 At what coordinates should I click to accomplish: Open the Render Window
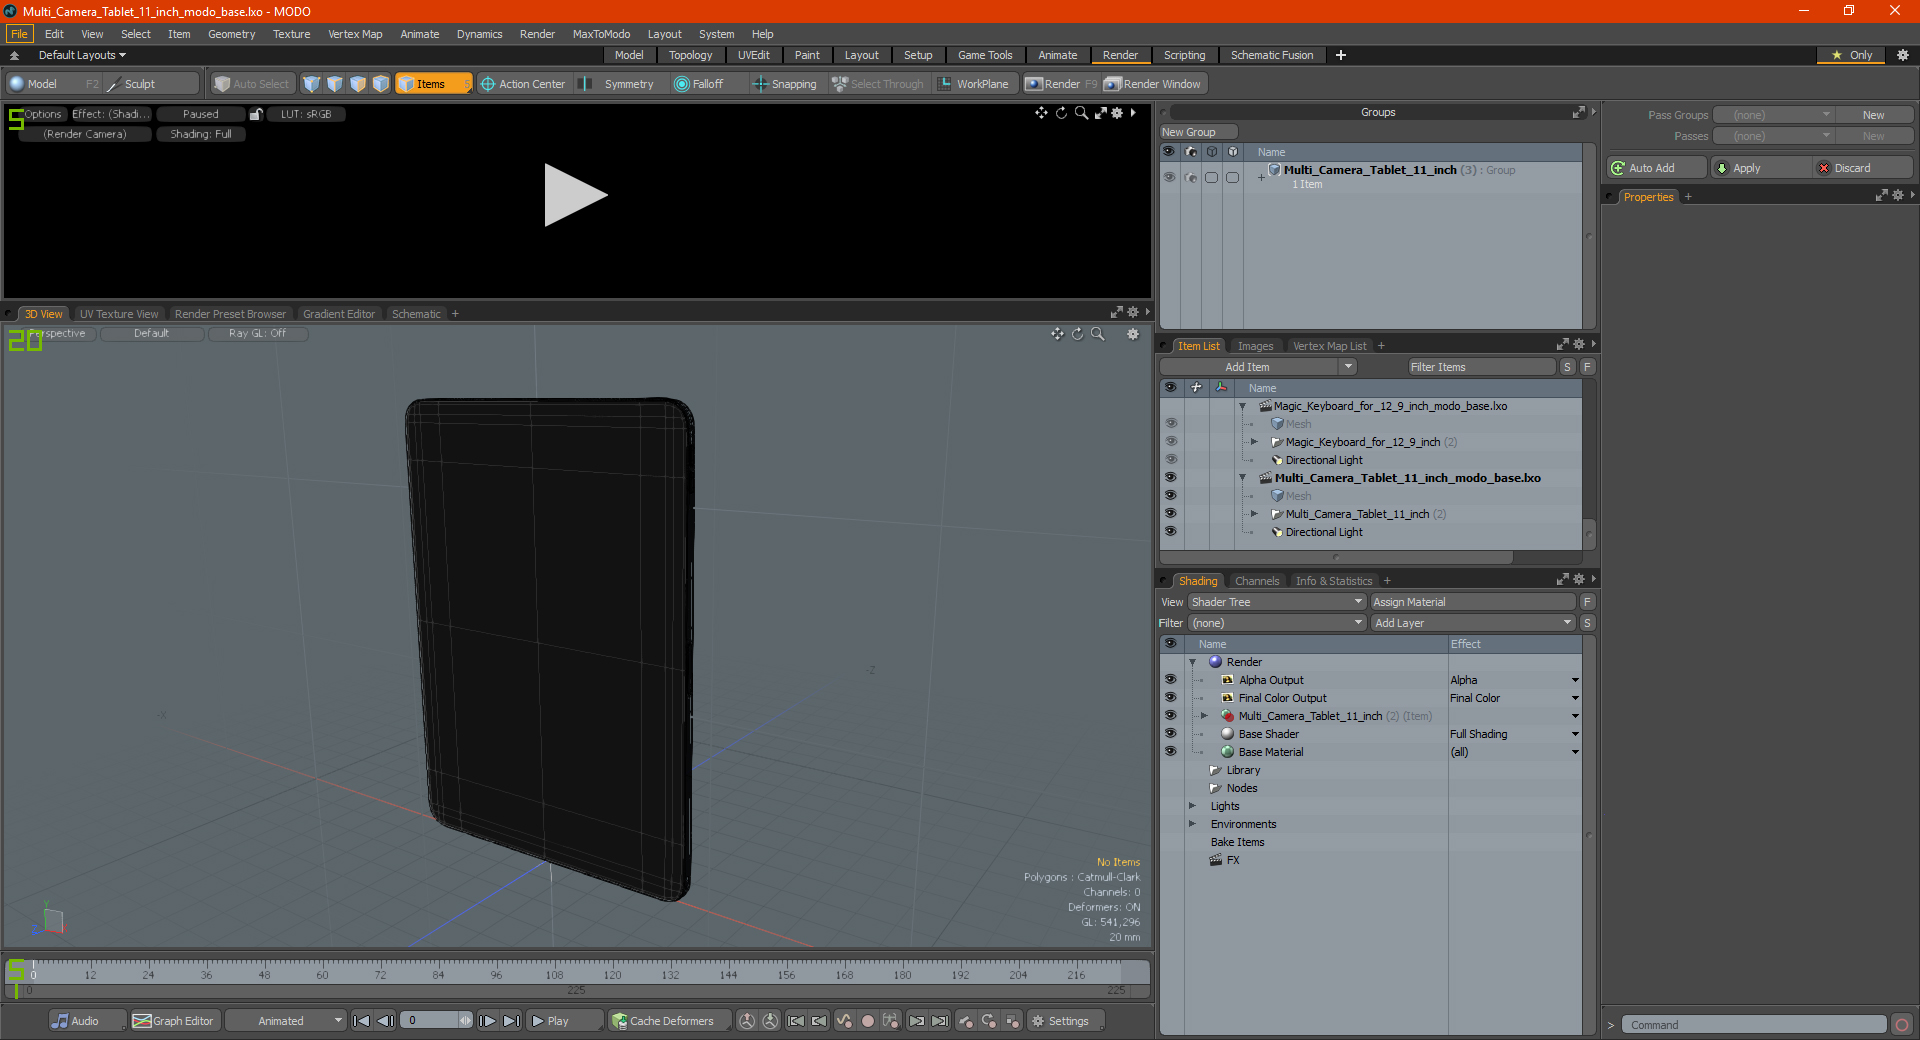pyautogui.click(x=1153, y=84)
